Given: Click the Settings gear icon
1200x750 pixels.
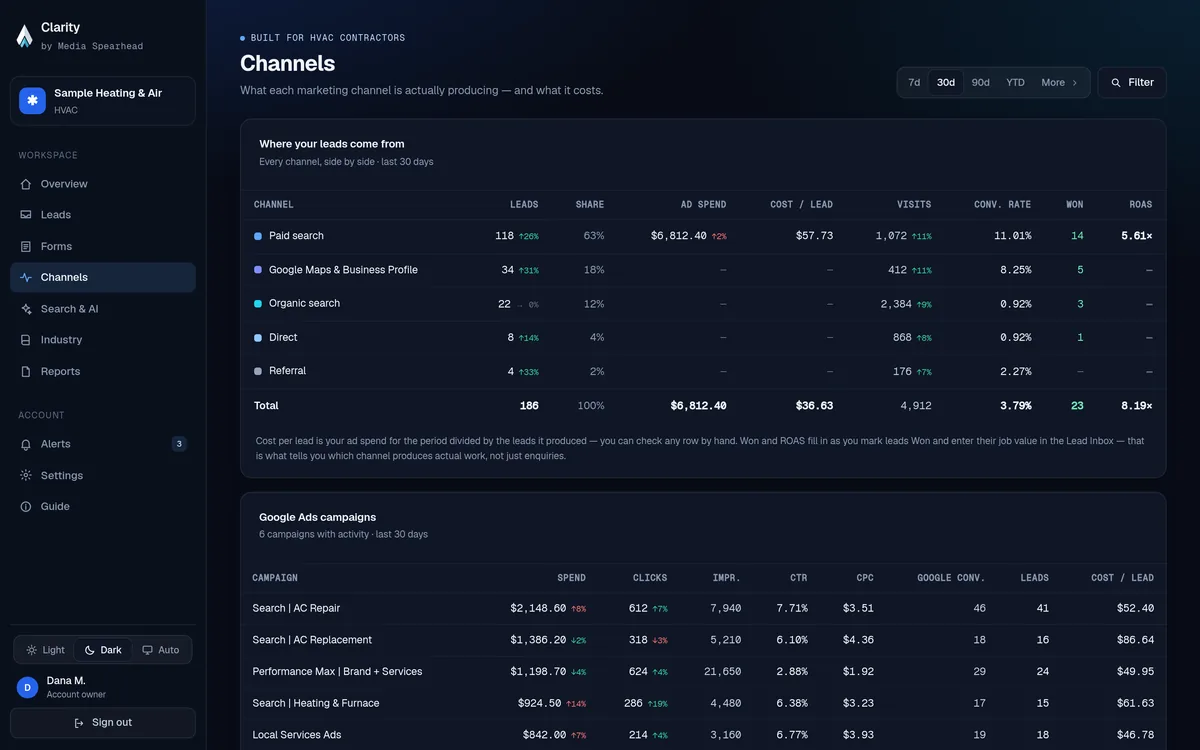Looking at the screenshot, I should click(26, 475).
